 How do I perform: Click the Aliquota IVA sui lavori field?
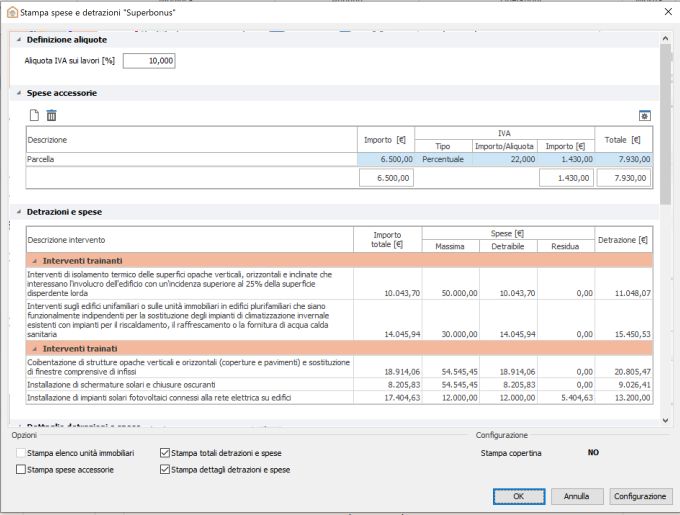click(x=150, y=61)
